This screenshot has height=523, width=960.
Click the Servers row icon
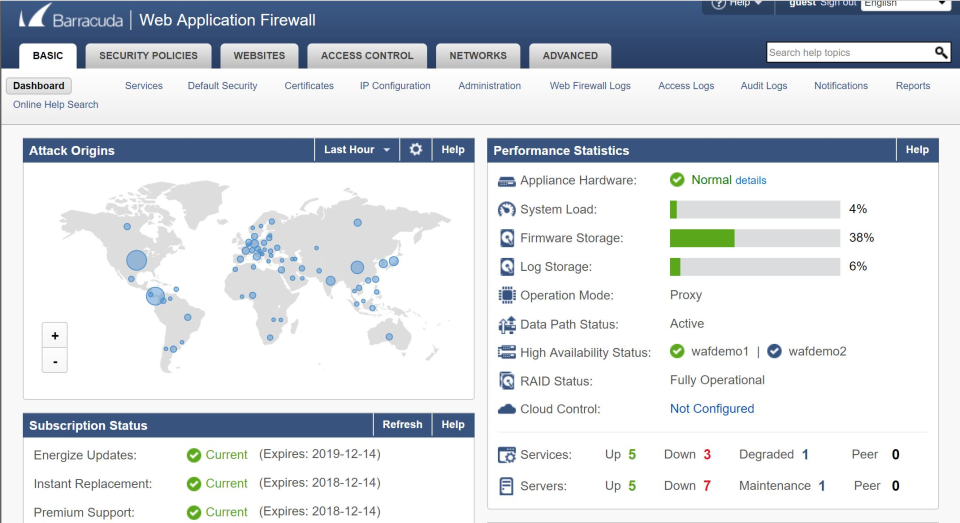click(506, 486)
